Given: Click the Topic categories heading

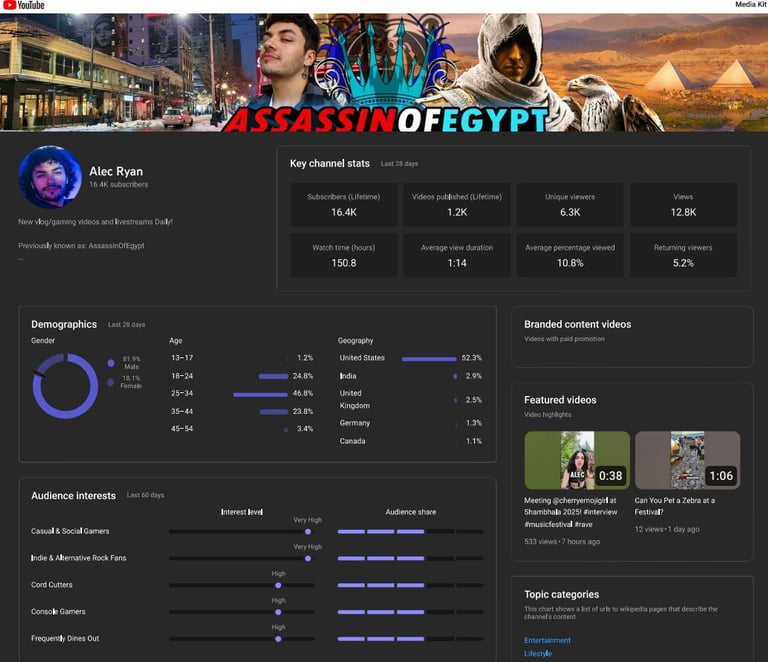Looking at the screenshot, I should [561, 594].
